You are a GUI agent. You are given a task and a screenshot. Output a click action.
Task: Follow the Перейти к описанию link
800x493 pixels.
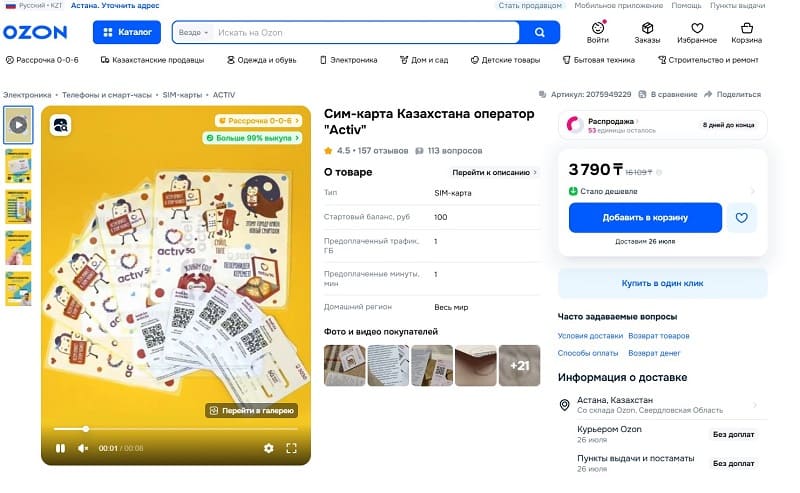click(494, 172)
